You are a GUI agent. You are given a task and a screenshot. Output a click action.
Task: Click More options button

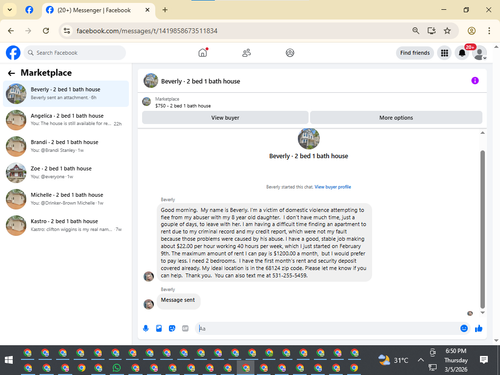pyautogui.click(x=396, y=118)
